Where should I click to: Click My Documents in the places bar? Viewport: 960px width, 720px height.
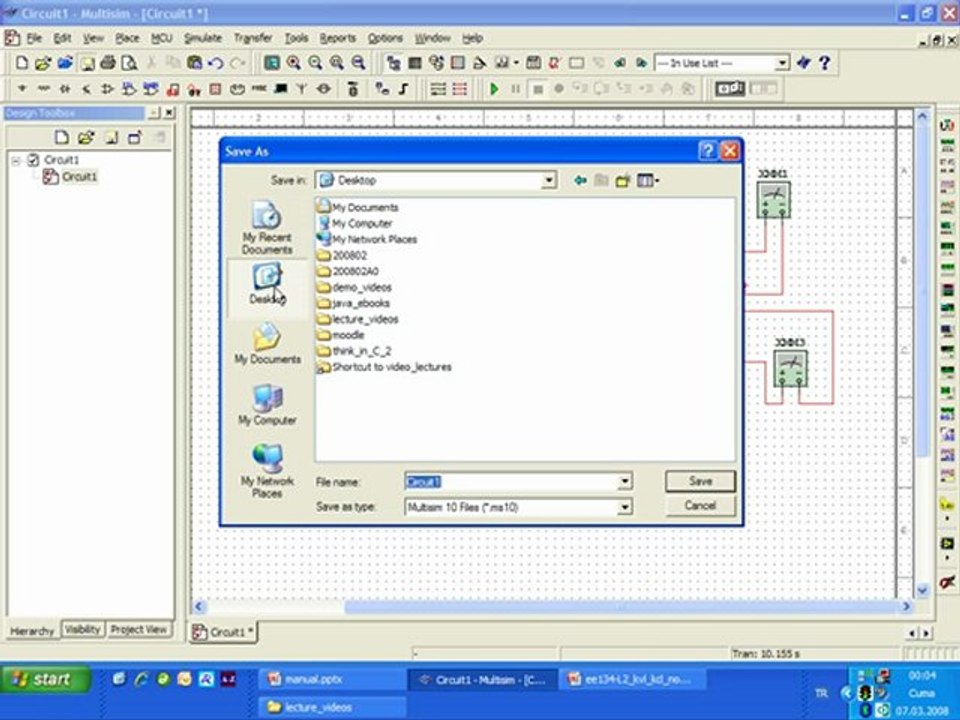tap(268, 343)
